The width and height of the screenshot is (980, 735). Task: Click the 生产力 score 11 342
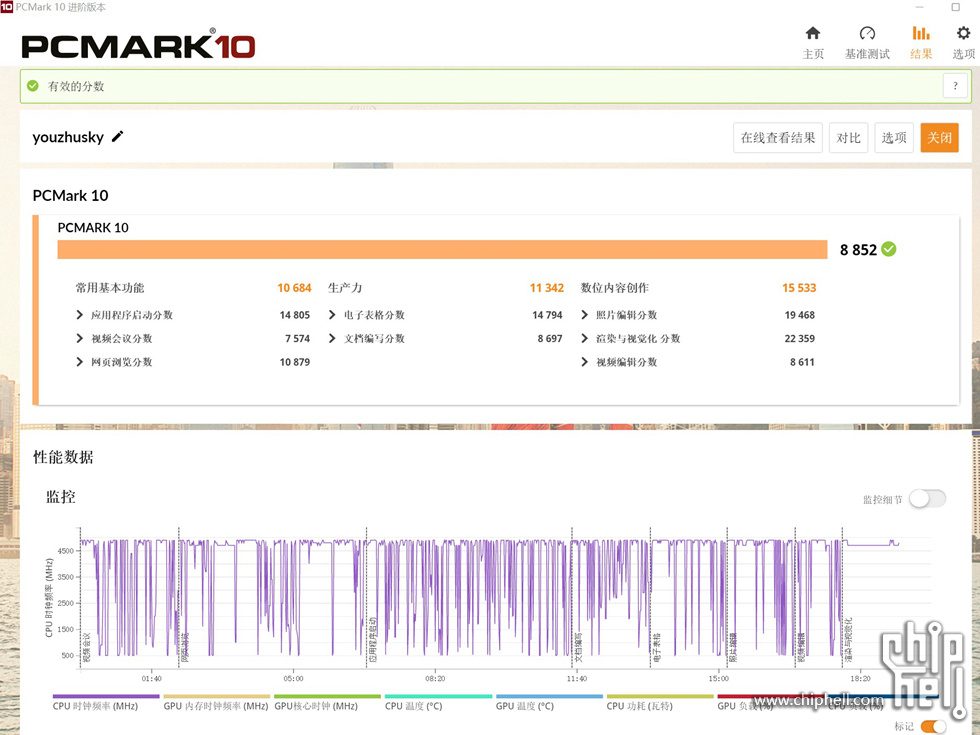click(547, 288)
